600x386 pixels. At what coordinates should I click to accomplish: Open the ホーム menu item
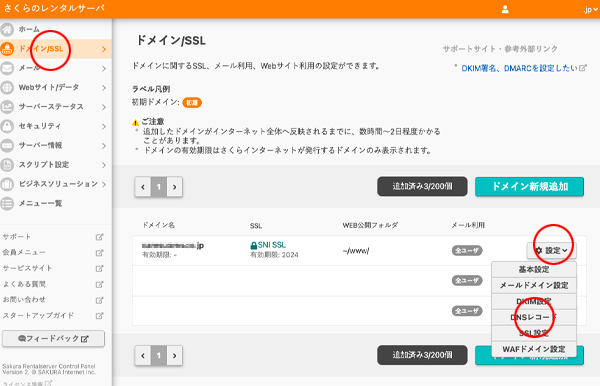pyautogui.click(x=56, y=29)
